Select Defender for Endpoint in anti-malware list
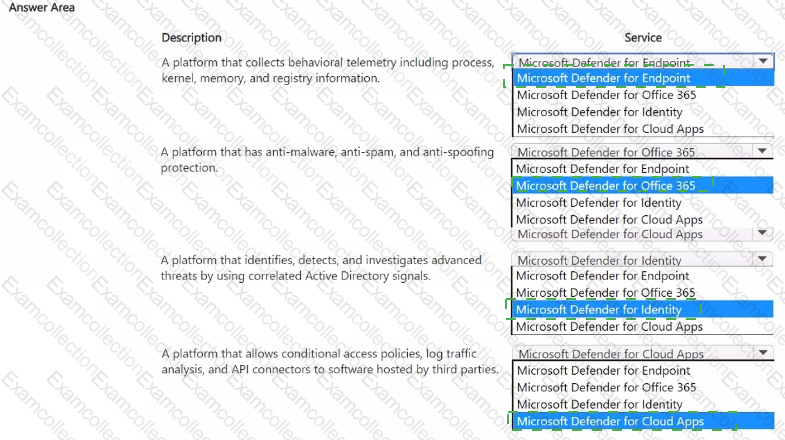This screenshot has height=440, width=785. [603, 169]
